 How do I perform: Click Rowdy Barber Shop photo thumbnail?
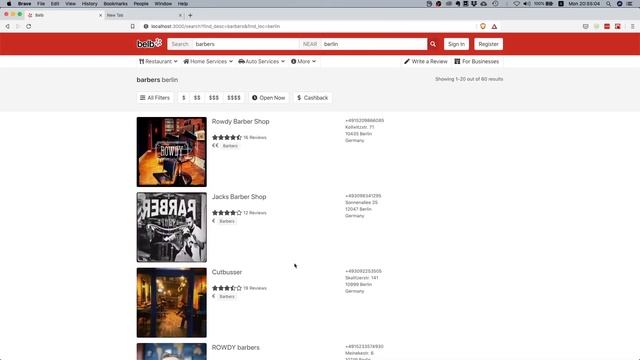171,152
